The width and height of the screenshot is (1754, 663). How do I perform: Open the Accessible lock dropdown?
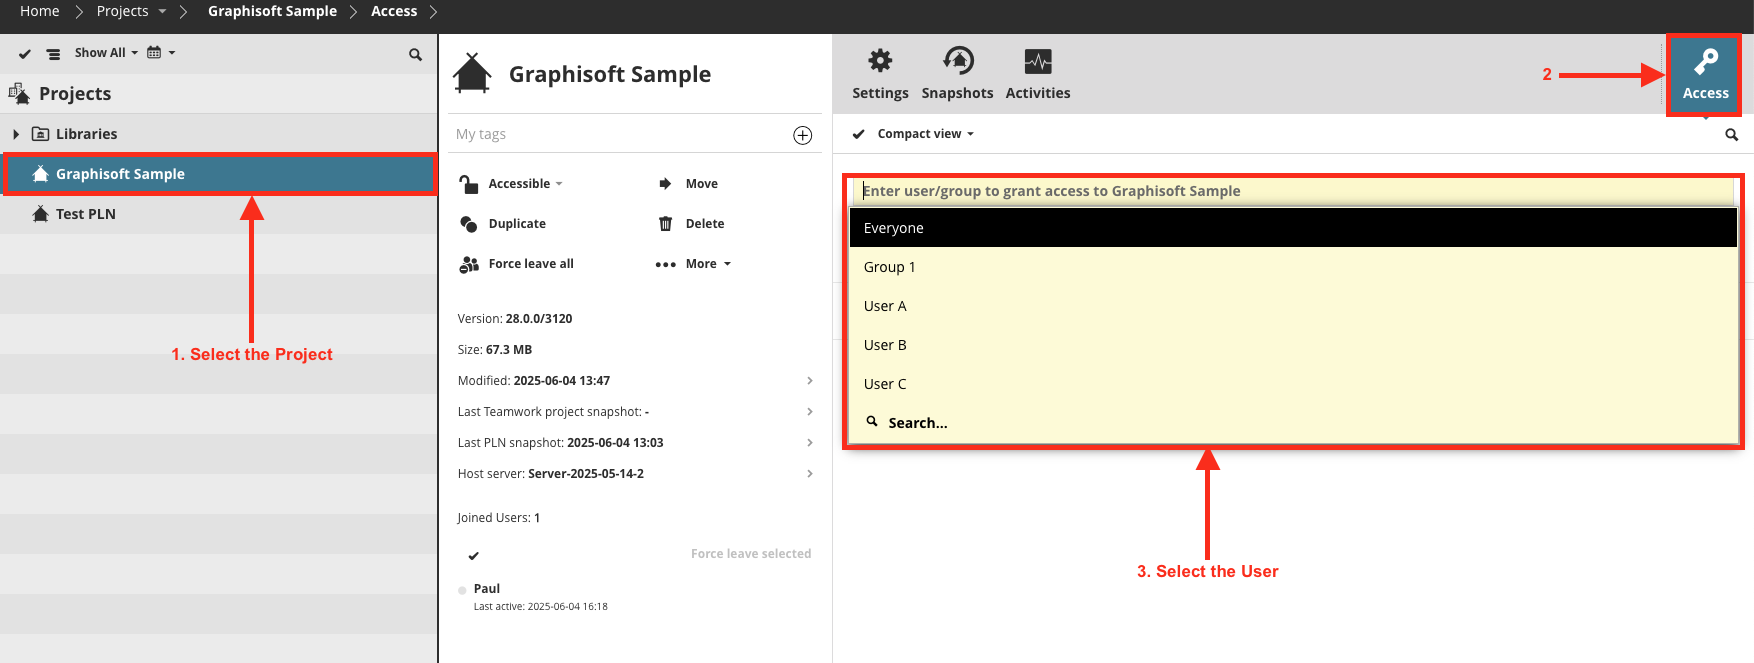point(510,184)
